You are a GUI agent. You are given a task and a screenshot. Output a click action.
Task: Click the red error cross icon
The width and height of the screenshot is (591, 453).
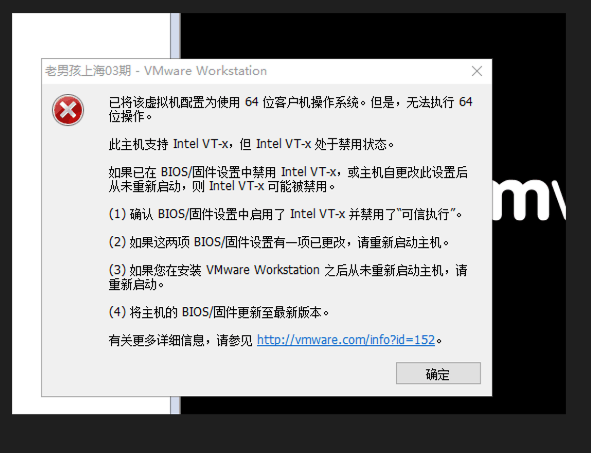[x=68, y=110]
